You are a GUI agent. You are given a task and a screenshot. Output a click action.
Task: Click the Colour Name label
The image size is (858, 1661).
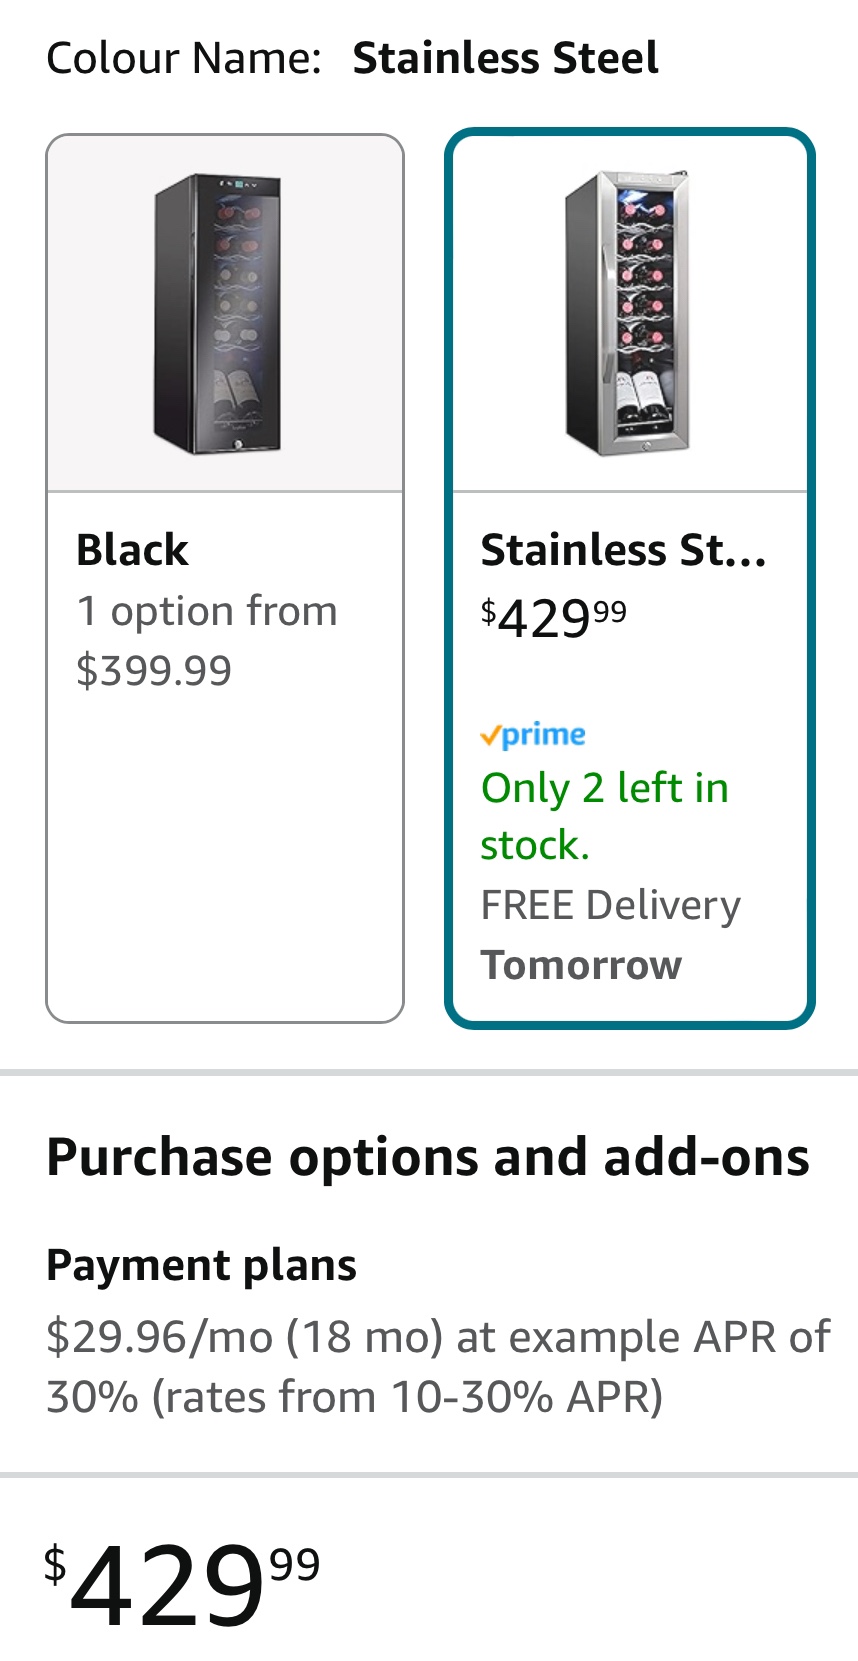[x=184, y=58]
